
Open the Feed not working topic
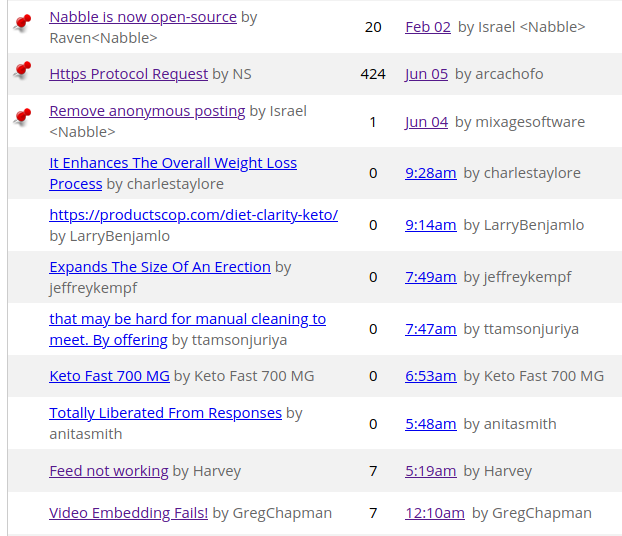click(108, 471)
